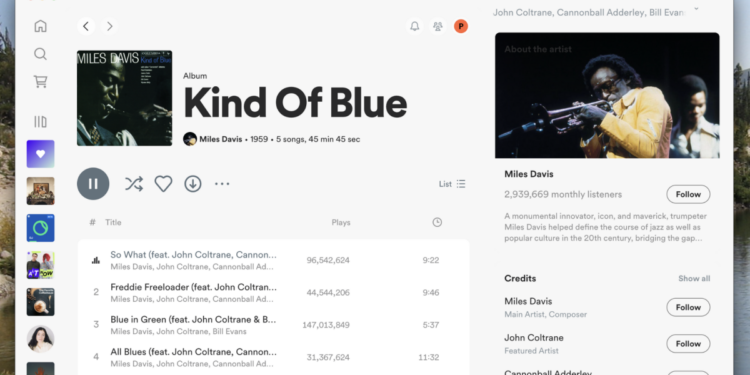Open notifications bell icon

click(415, 26)
